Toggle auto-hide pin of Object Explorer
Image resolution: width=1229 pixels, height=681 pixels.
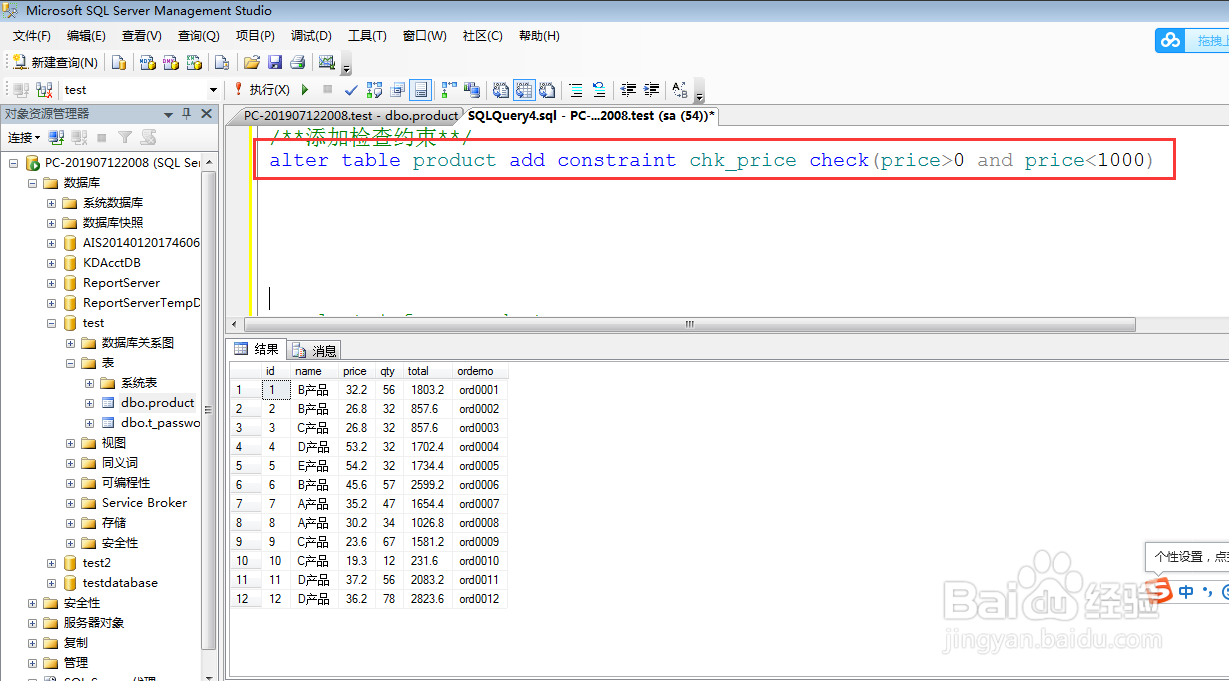(x=186, y=114)
